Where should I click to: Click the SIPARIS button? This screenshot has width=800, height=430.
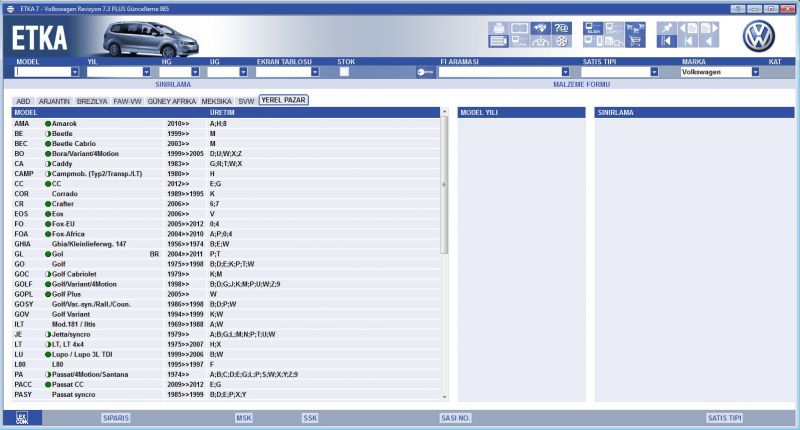click(116, 418)
